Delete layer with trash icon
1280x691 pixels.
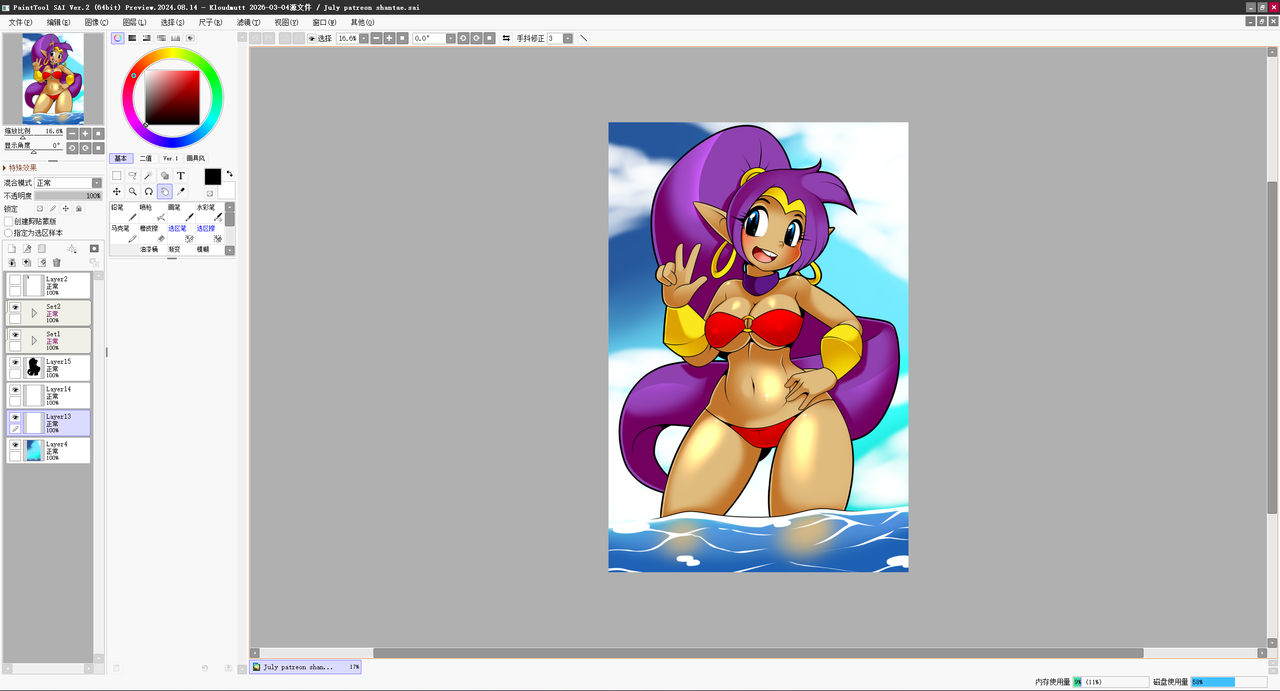pos(57,263)
